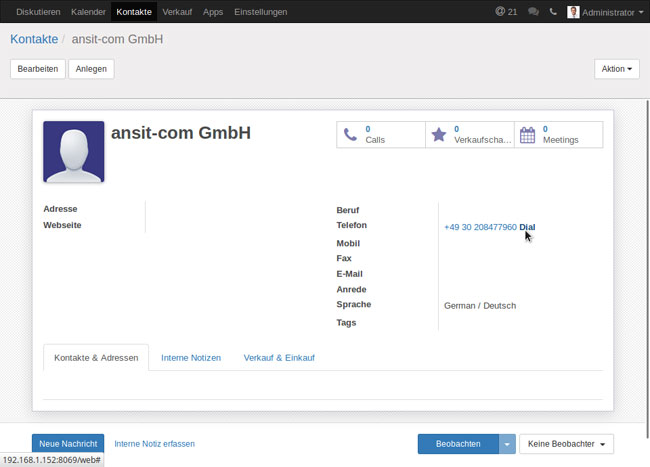Click the phone number +49 30 208477960

coord(480,227)
